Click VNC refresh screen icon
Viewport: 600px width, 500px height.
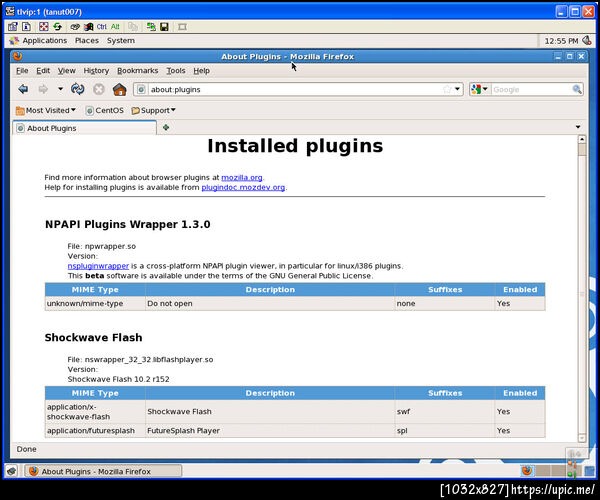tap(57, 26)
